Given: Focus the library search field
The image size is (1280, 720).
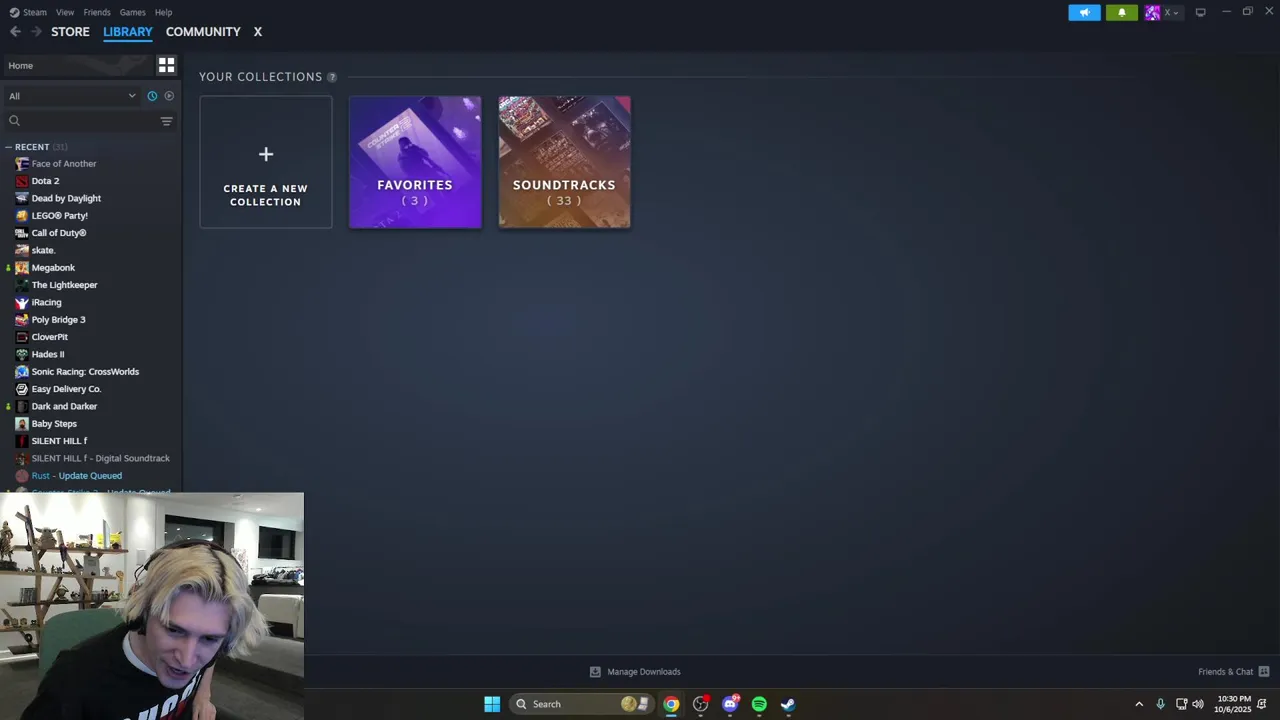Looking at the screenshot, I should (x=80, y=121).
